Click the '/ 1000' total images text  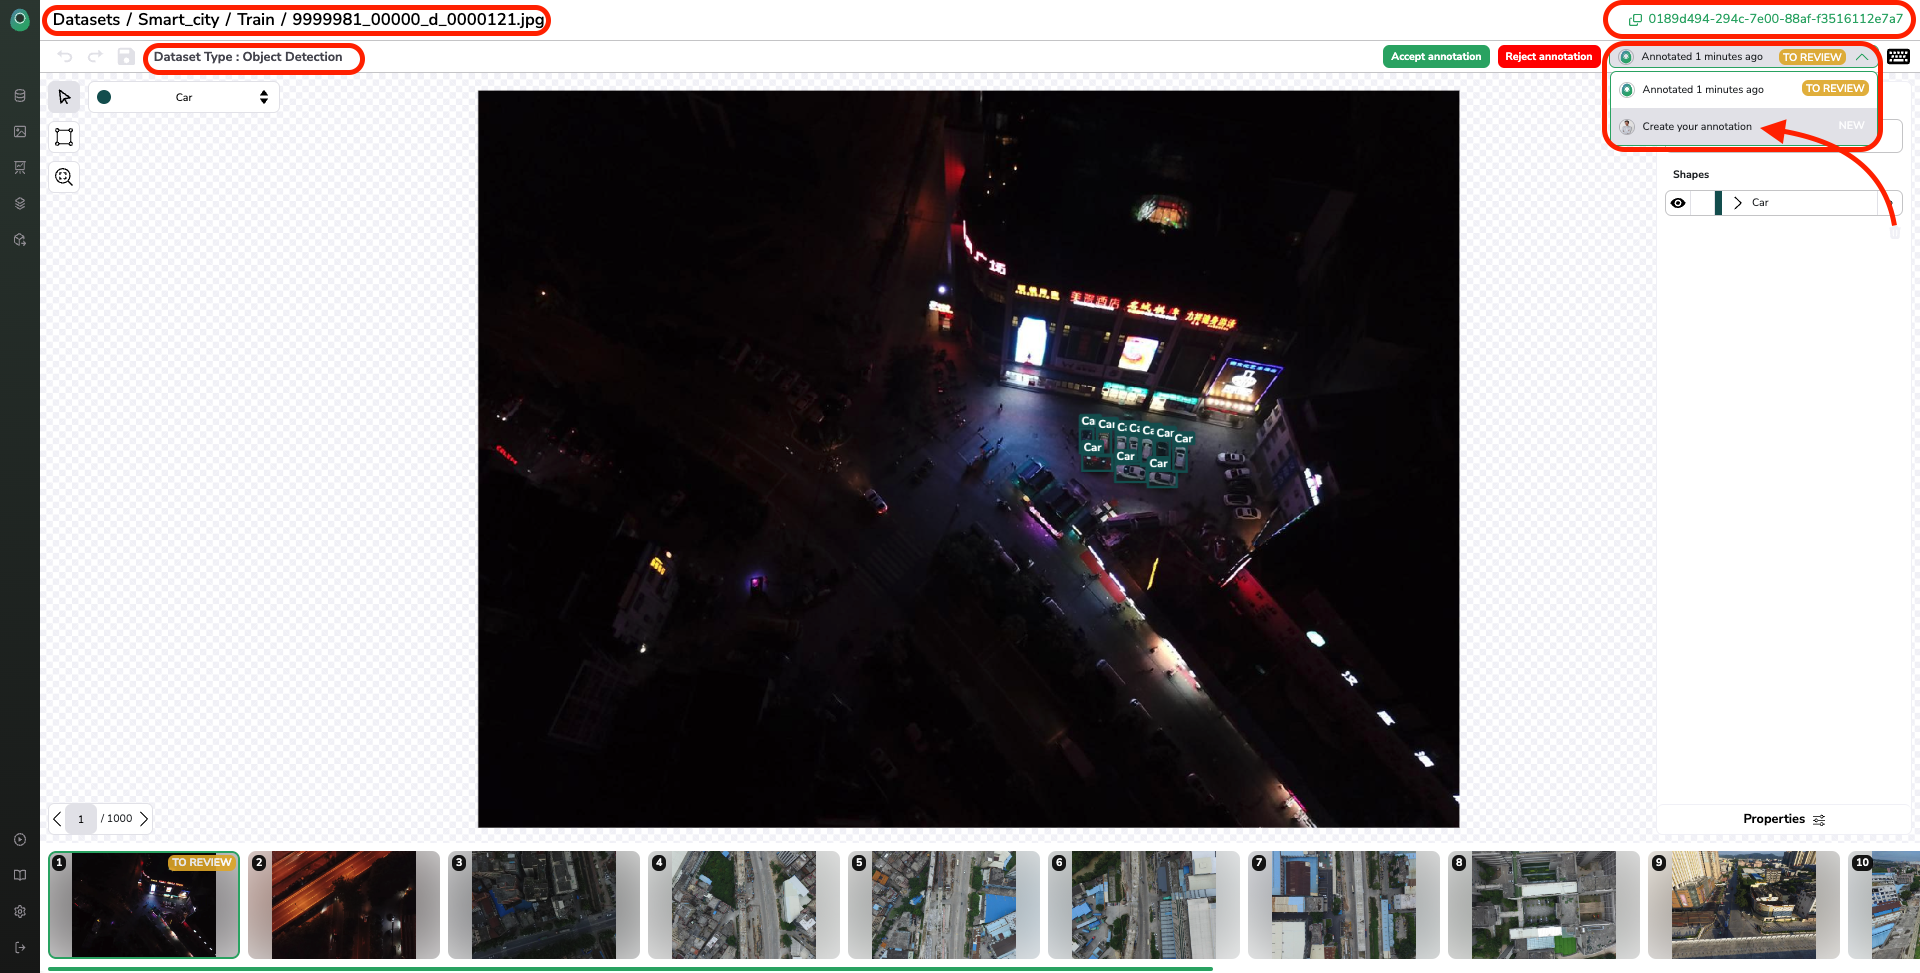(117, 818)
